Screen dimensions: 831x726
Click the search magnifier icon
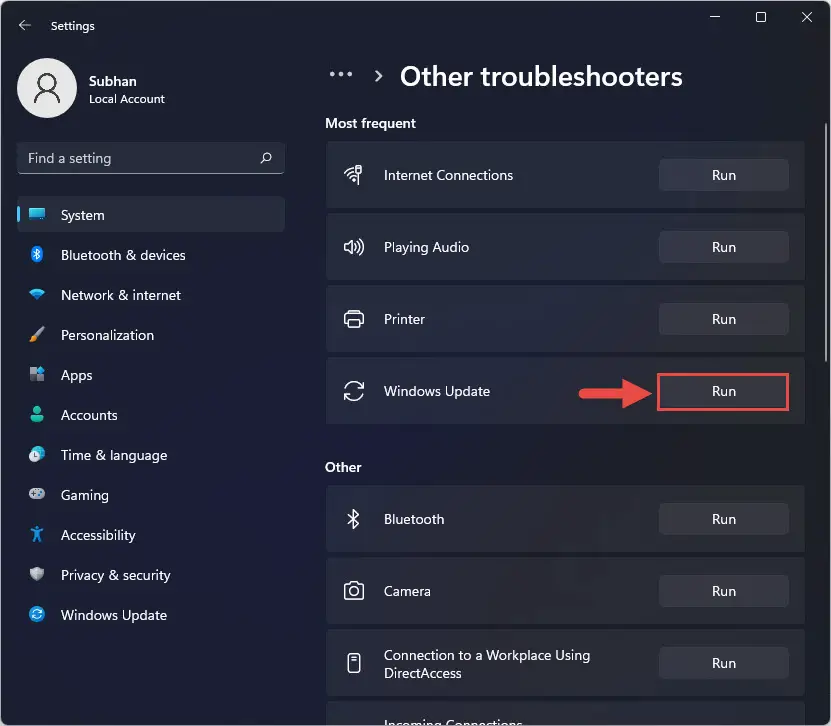[x=266, y=158]
